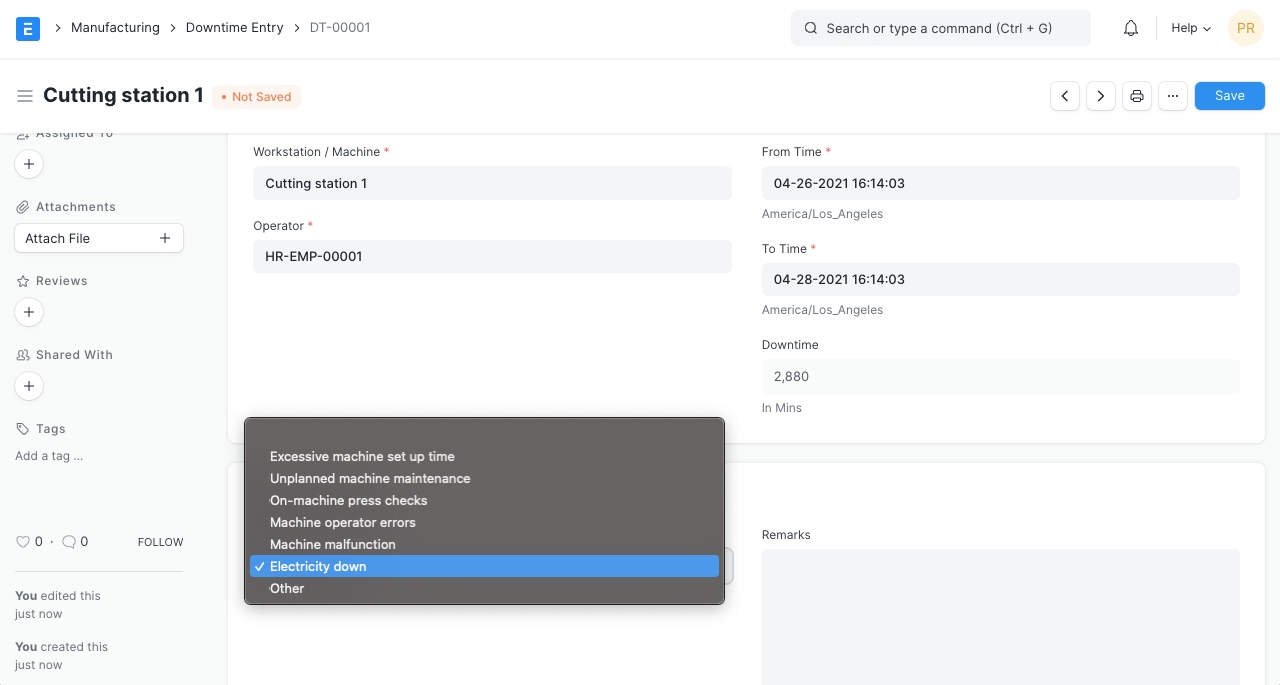Add a review with the plus button
Image resolution: width=1280 pixels, height=685 pixels.
click(29, 312)
